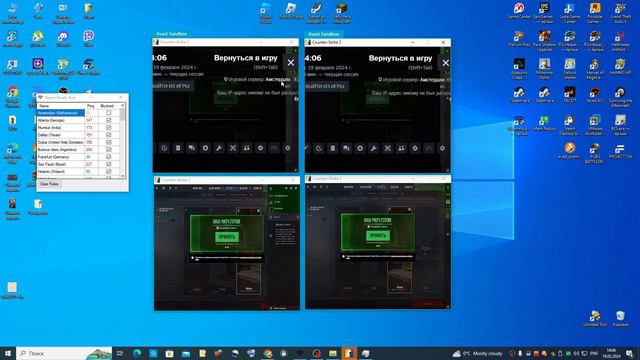Toggle Blocked checkbox for Frankfurt (Germany)
This screenshot has height=360, width=640.
pyautogui.click(x=109, y=157)
